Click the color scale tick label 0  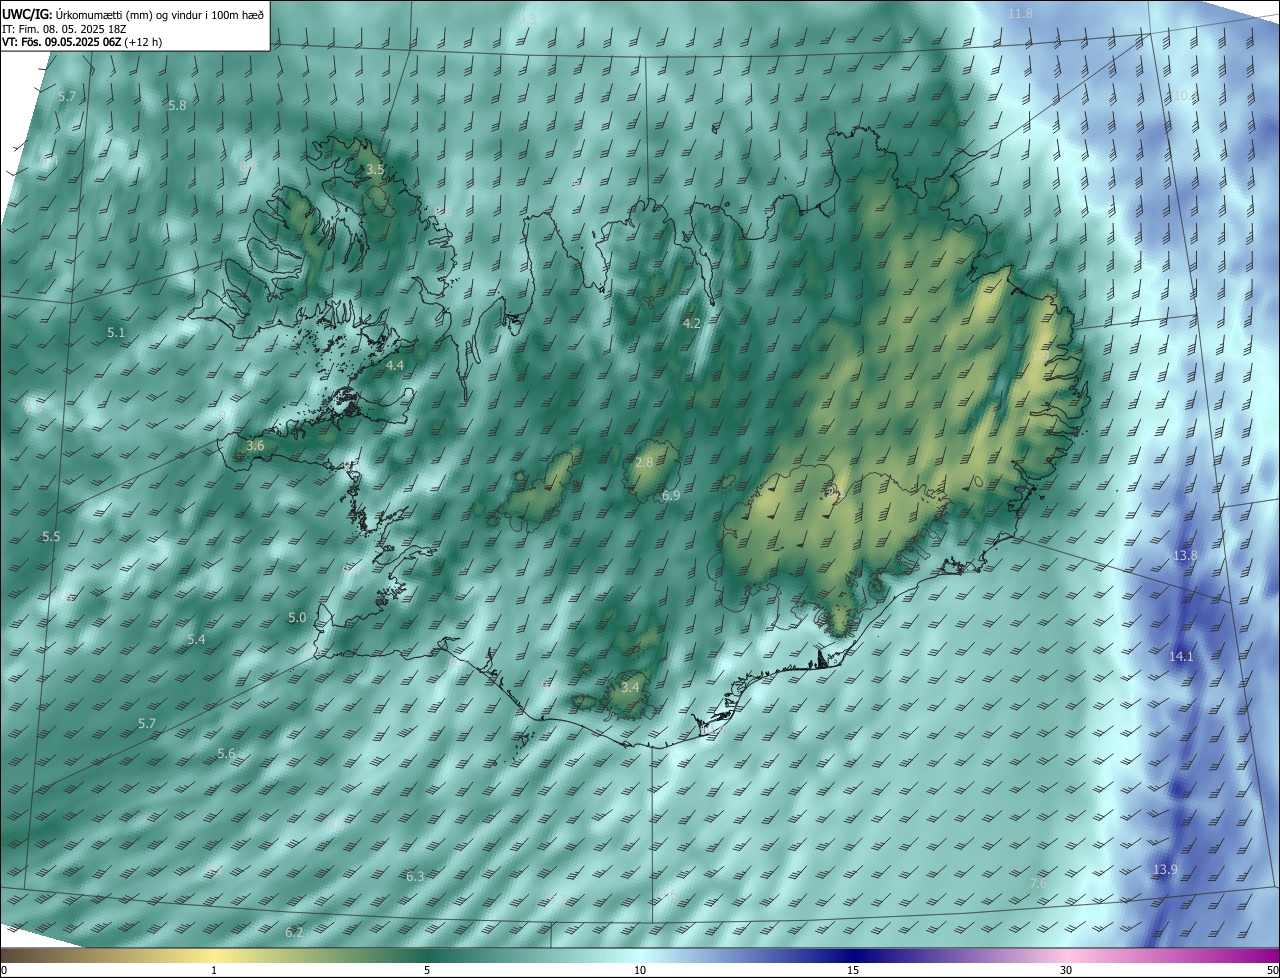click(3, 971)
